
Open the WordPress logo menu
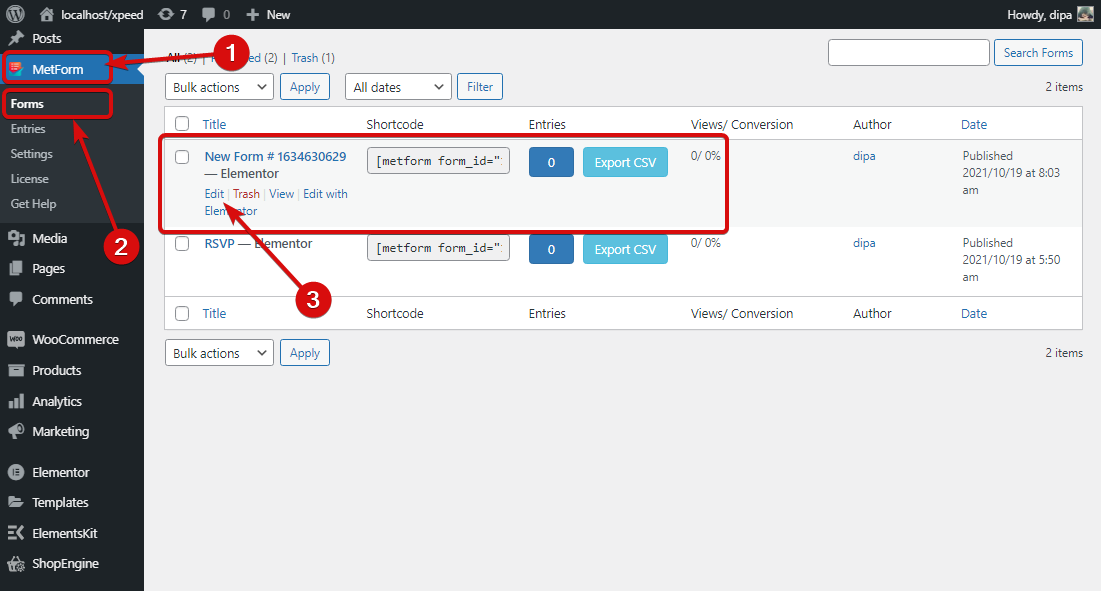(15, 14)
